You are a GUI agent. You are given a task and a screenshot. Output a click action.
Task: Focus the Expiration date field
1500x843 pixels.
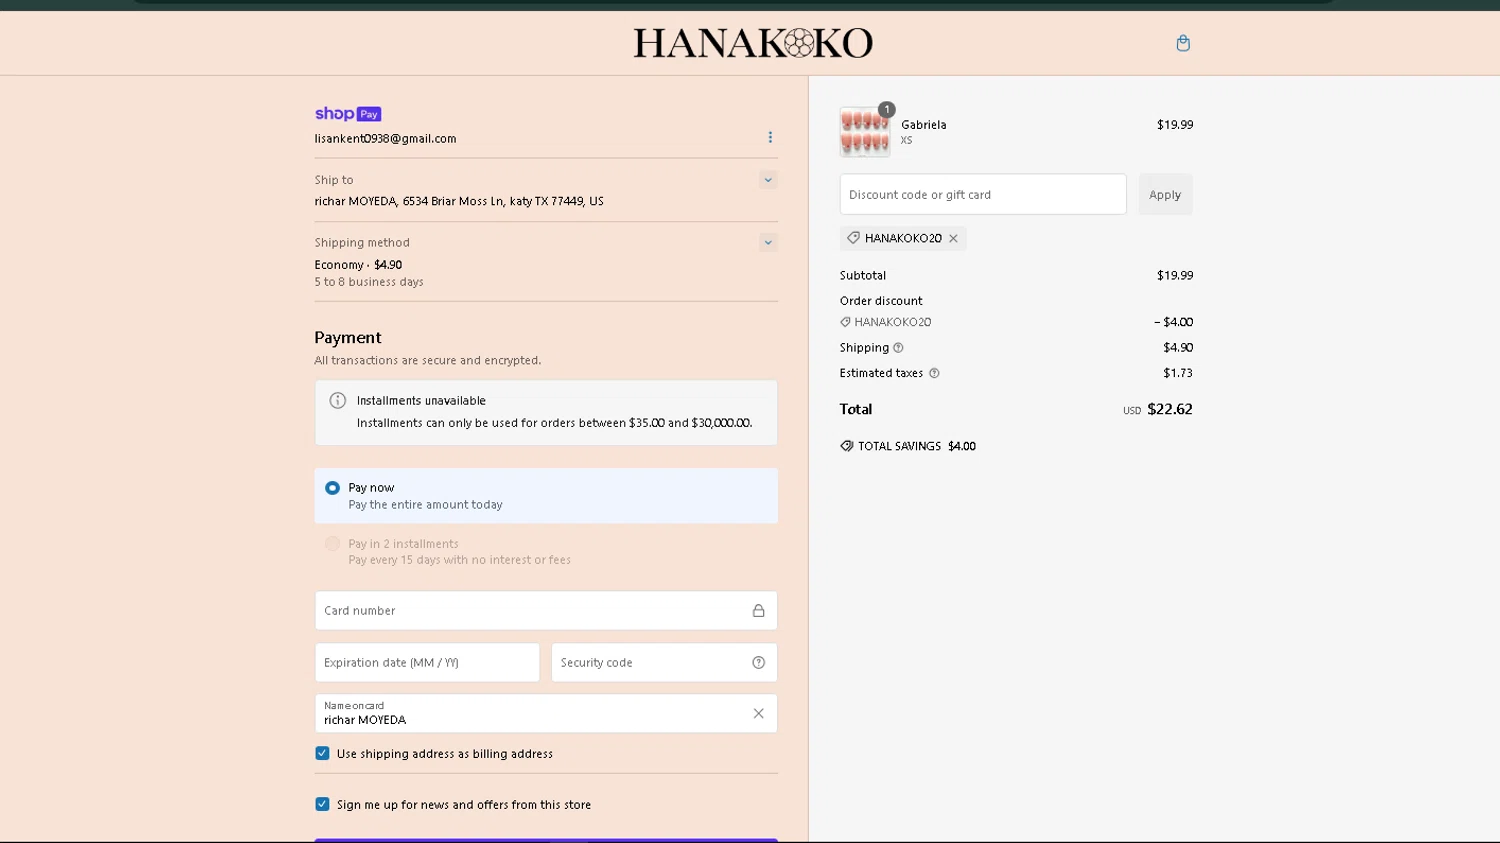coord(427,663)
